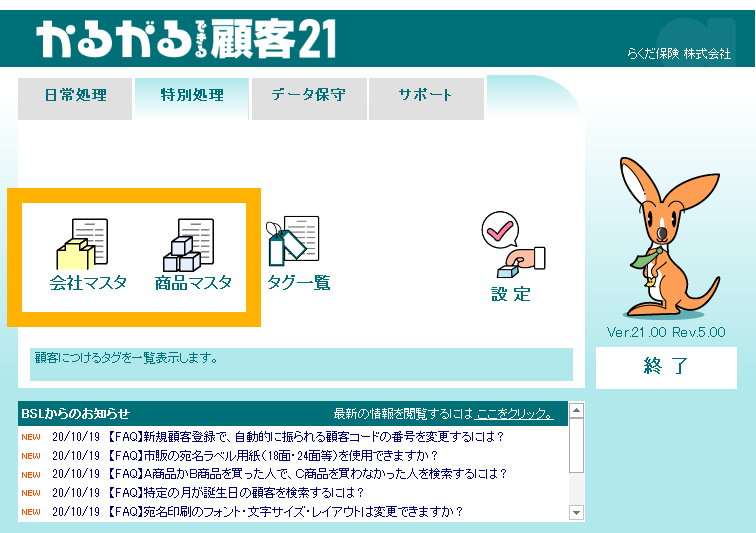Click the らくだ保険 株式会社 company name

[679, 54]
